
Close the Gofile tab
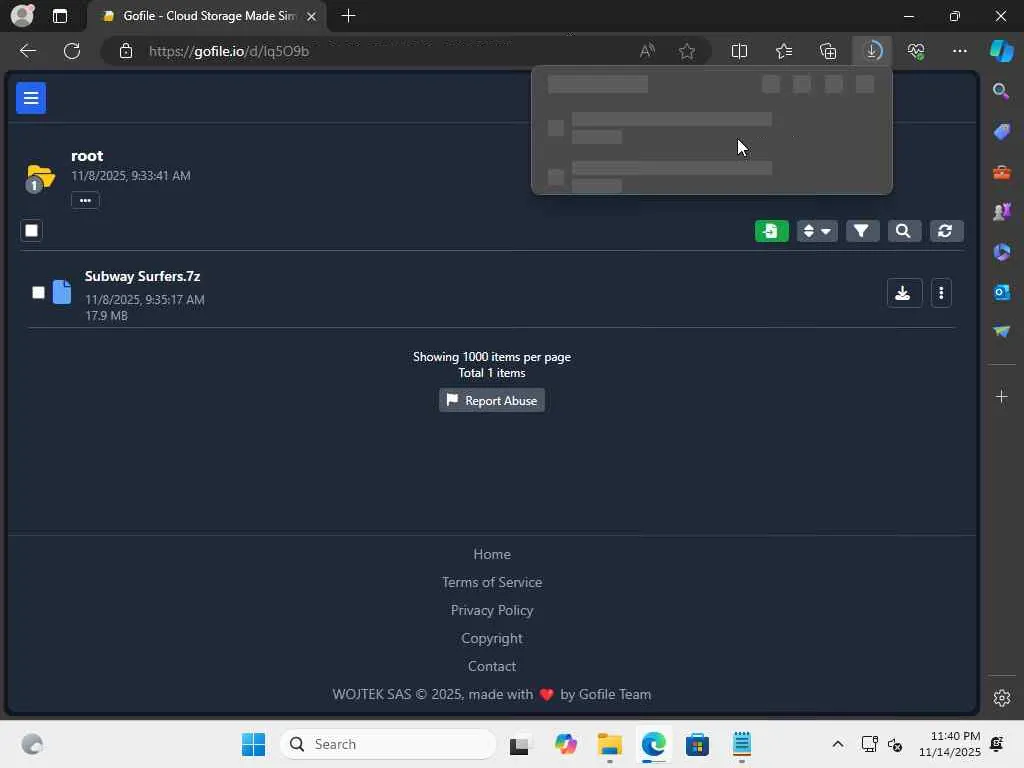(x=312, y=16)
